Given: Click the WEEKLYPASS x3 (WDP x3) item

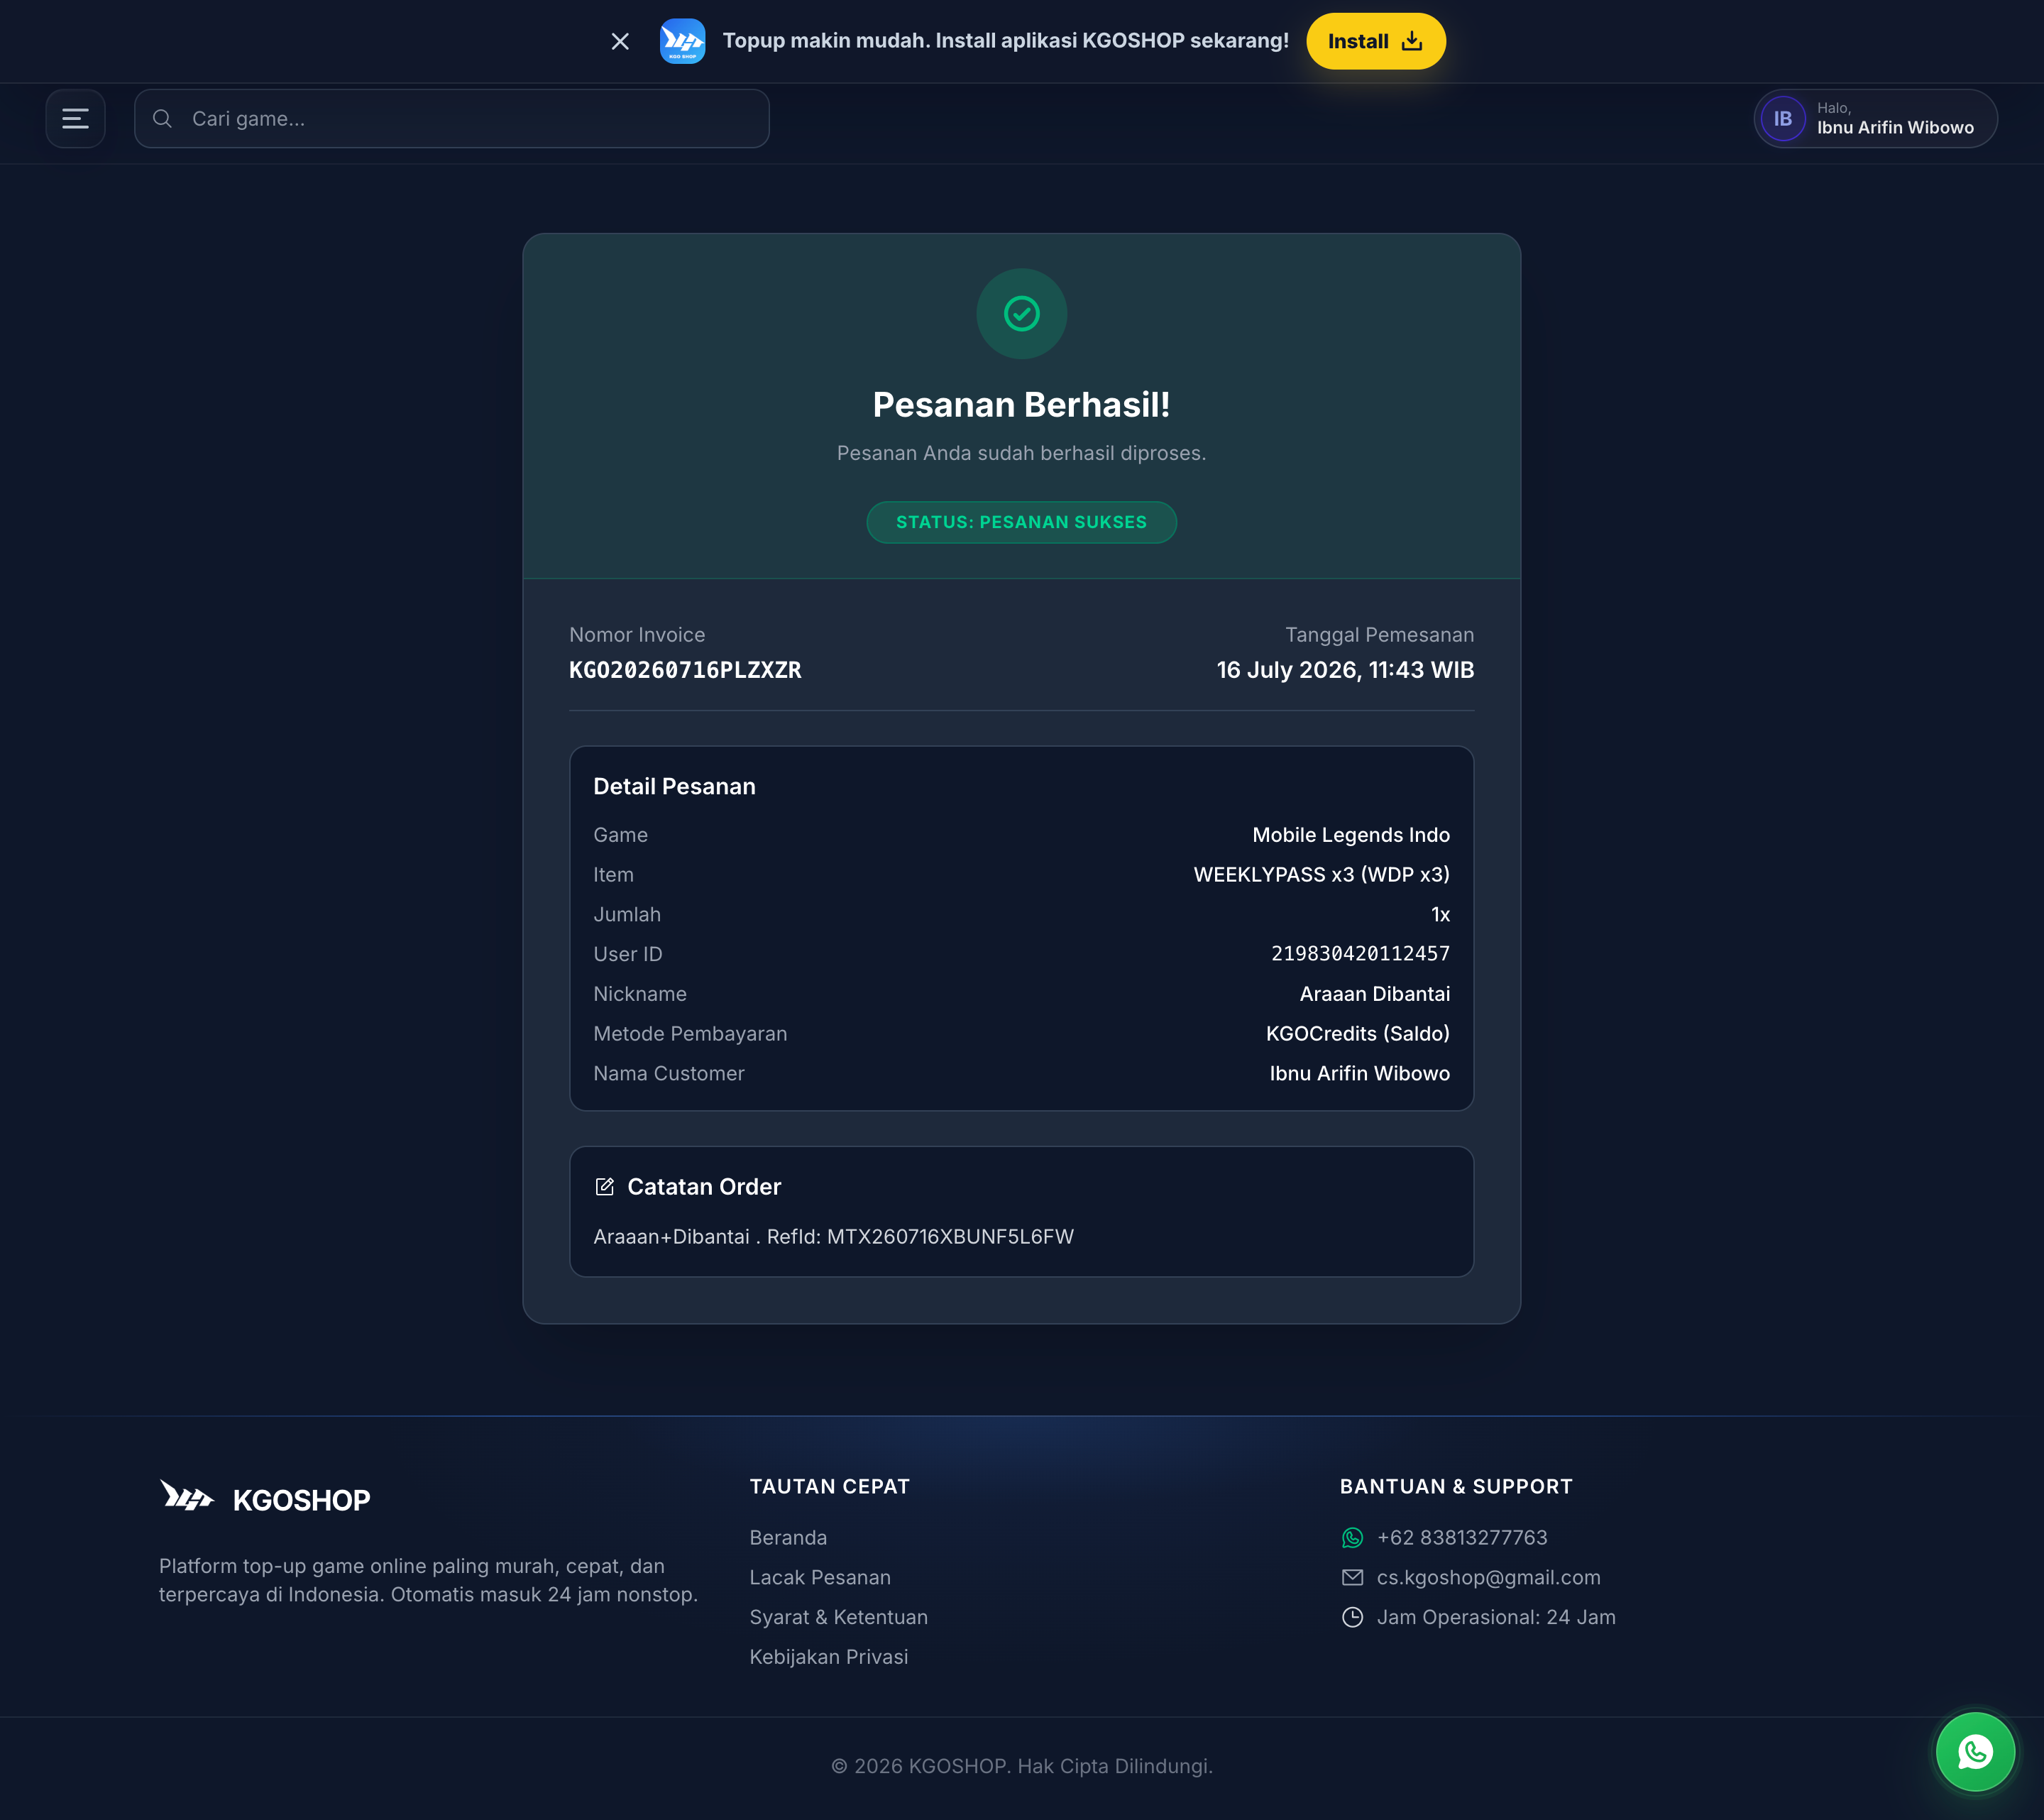Looking at the screenshot, I should coord(1321,875).
